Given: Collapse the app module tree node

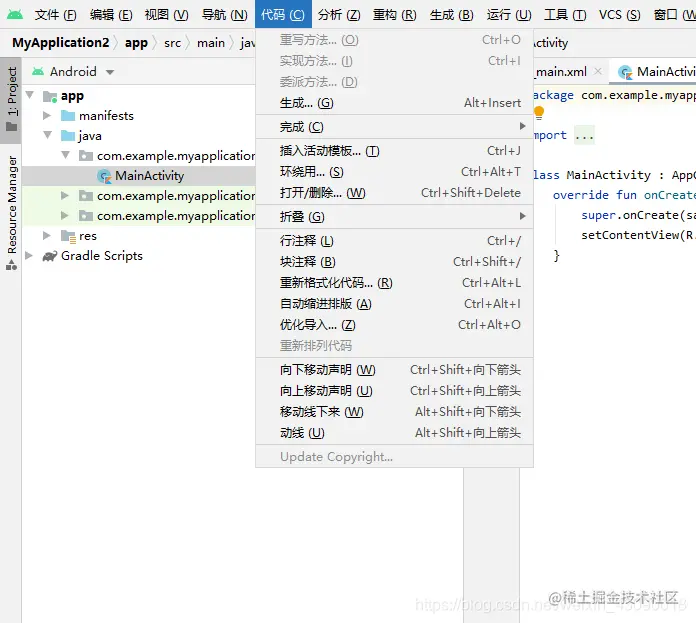Looking at the screenshot, I should [30, 95].
